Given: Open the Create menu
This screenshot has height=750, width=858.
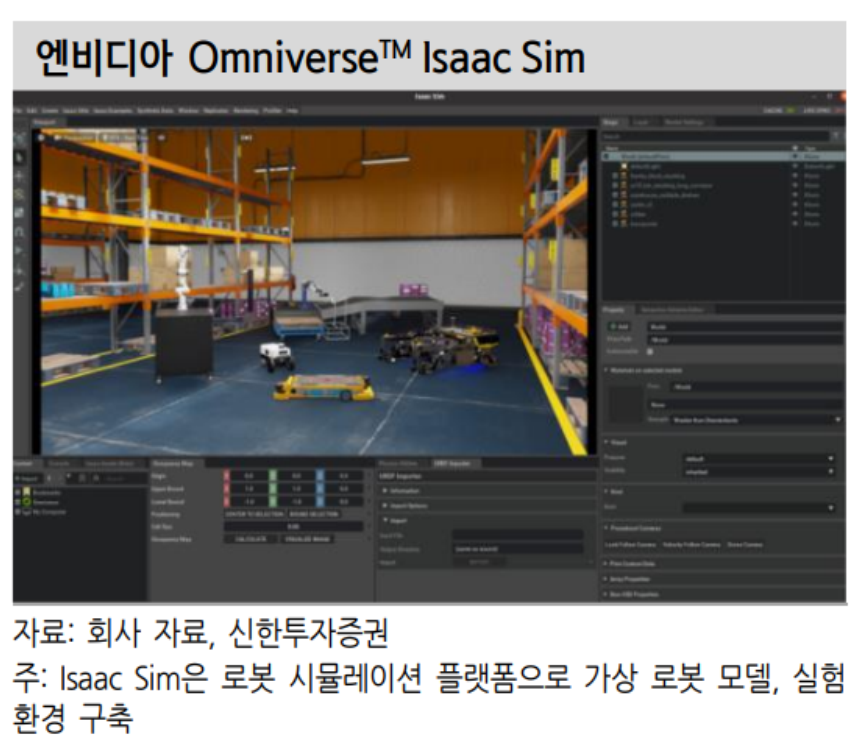Looking at the screenshot, I should [x=50, y=111].
